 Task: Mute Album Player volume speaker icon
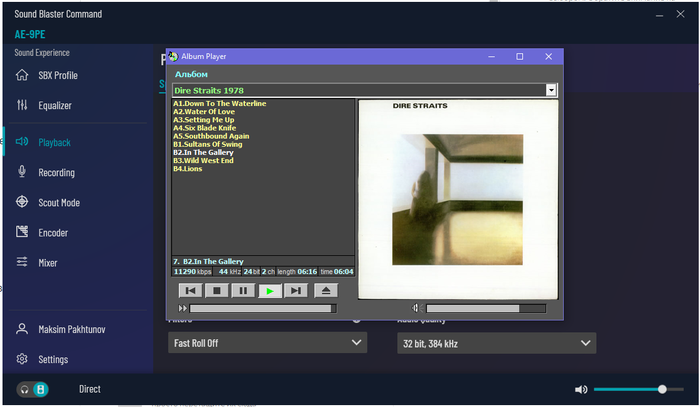click(416, 308)
